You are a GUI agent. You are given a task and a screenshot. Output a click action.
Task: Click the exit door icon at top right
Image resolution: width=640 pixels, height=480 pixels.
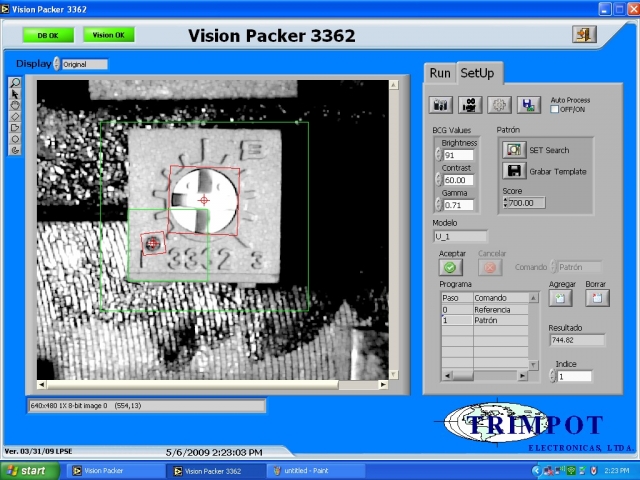584,34
